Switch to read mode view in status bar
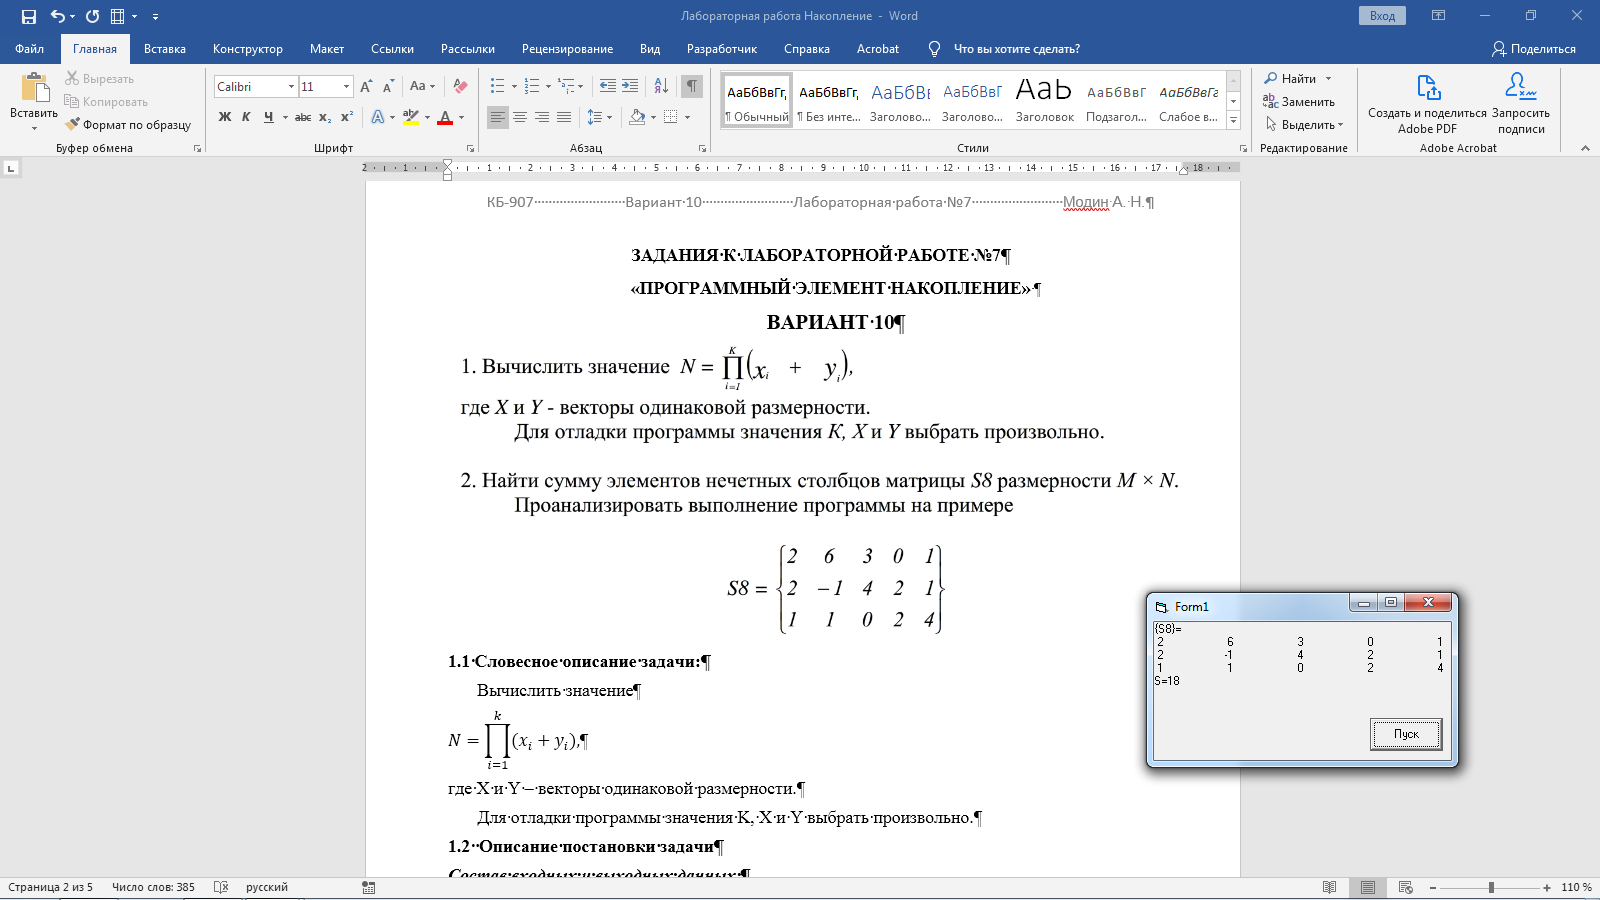 pyautogui.click(x=1329, y=887)
